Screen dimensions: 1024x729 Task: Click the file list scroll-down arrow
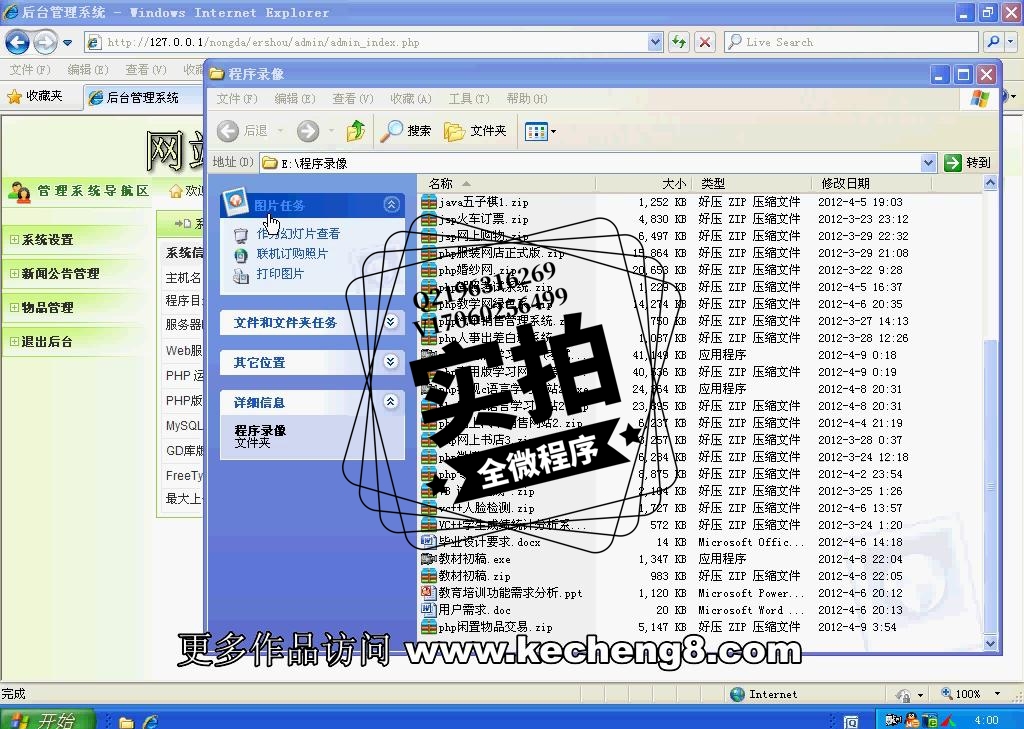coord(990,643)
